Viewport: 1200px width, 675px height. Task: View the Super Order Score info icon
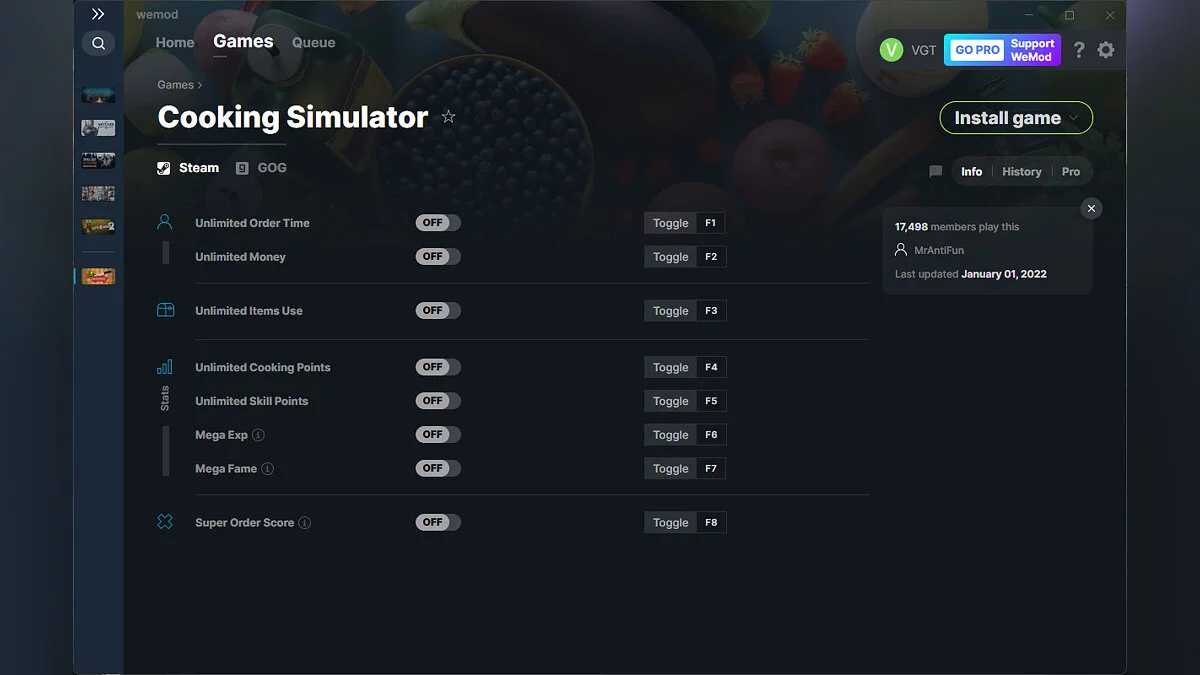306,522
